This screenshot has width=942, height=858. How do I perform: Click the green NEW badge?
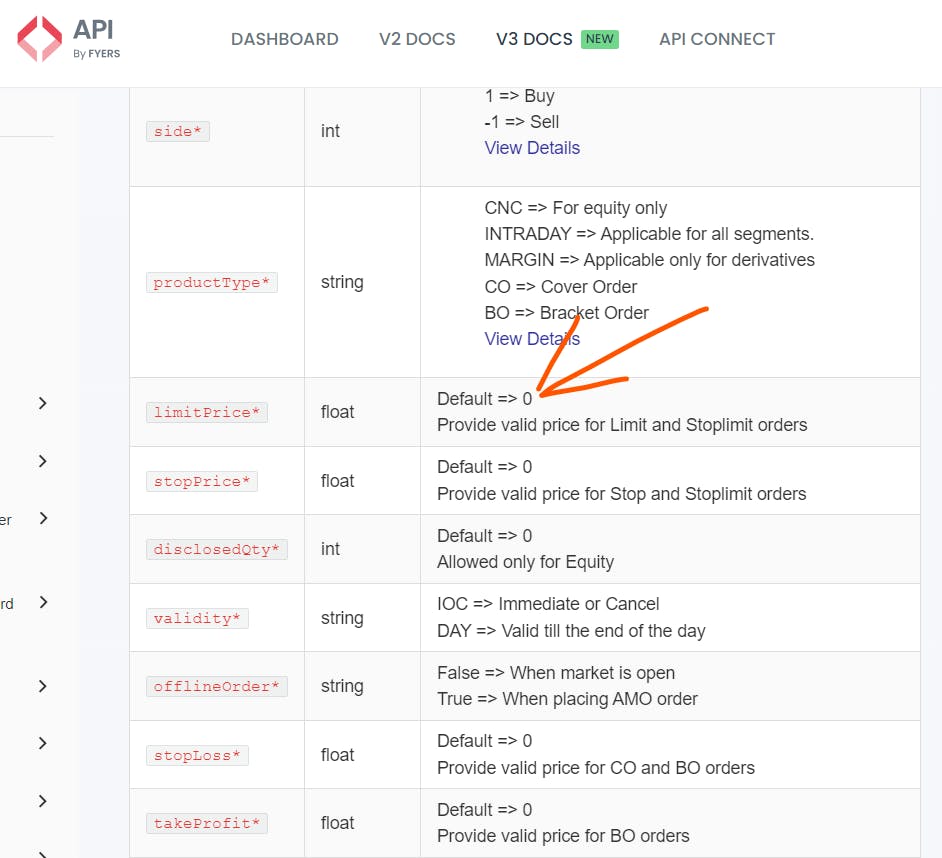[600, 39]
